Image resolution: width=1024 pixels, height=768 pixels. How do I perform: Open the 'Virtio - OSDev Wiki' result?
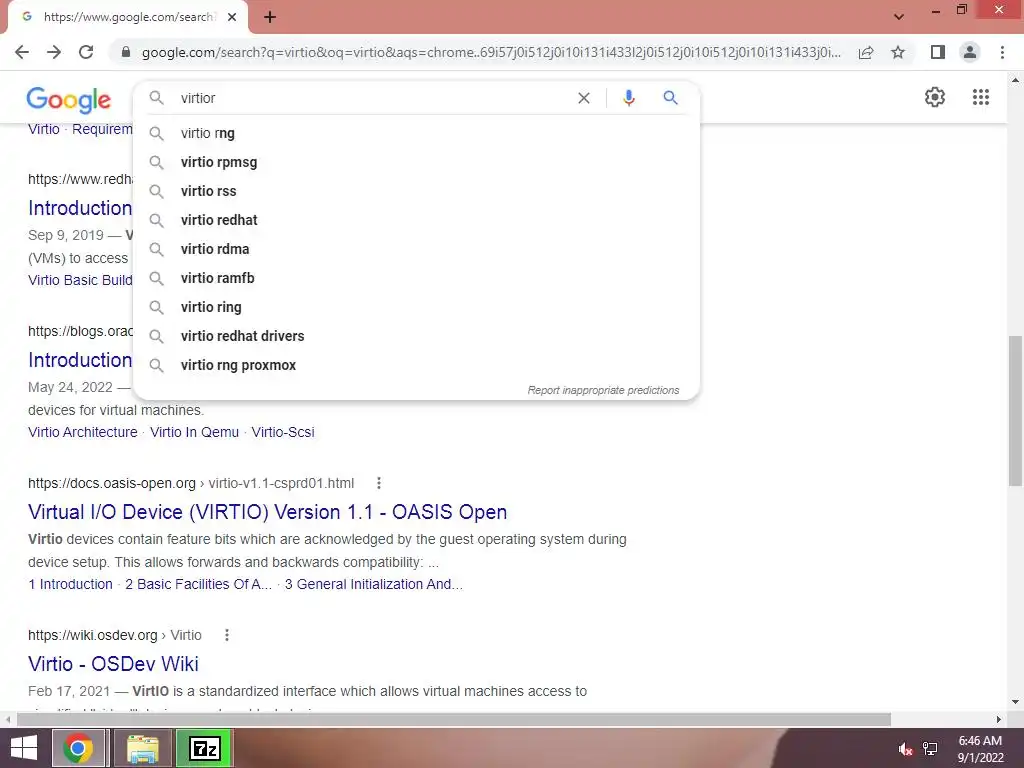[x=113, y=664]
